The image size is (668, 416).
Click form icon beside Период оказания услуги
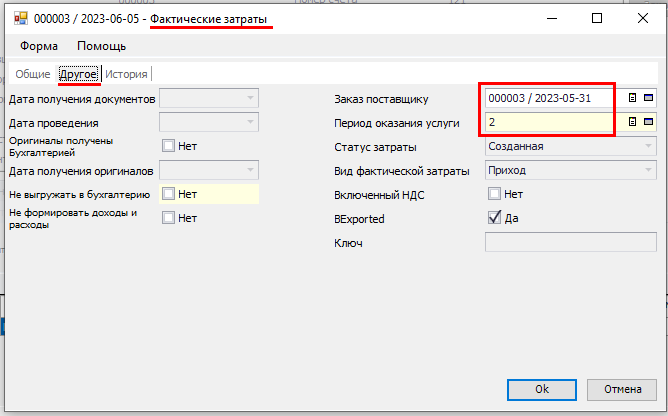tap(648, 122)
